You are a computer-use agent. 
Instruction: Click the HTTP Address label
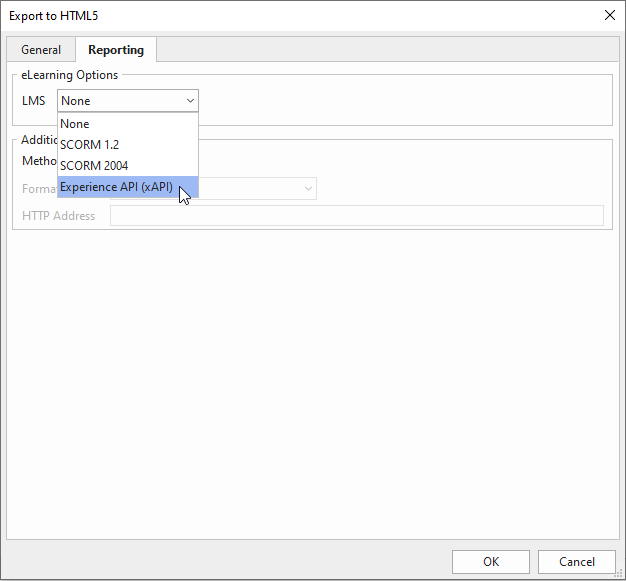pos(59,216)
